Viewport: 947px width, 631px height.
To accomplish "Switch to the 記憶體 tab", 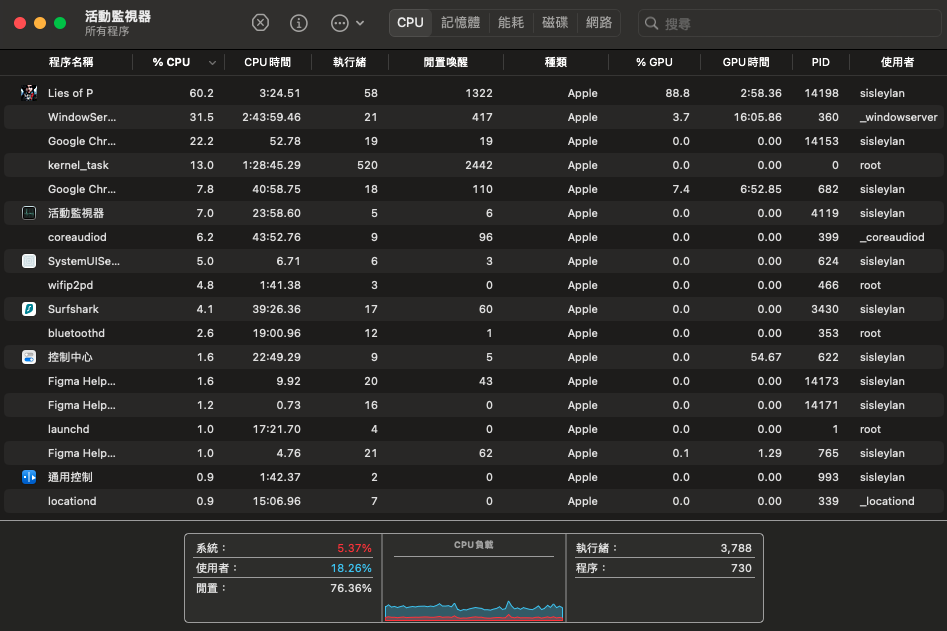I will (x=460, y=23).
